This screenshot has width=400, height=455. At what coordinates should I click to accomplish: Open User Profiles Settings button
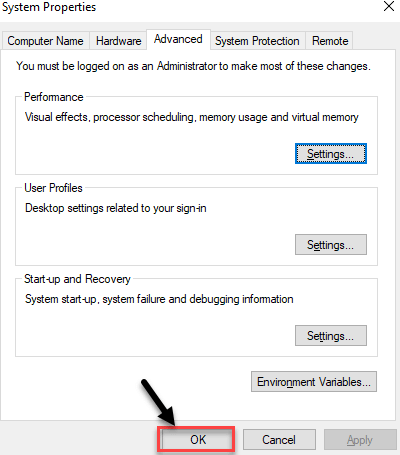pyautogui.click(x=331, y=245)
